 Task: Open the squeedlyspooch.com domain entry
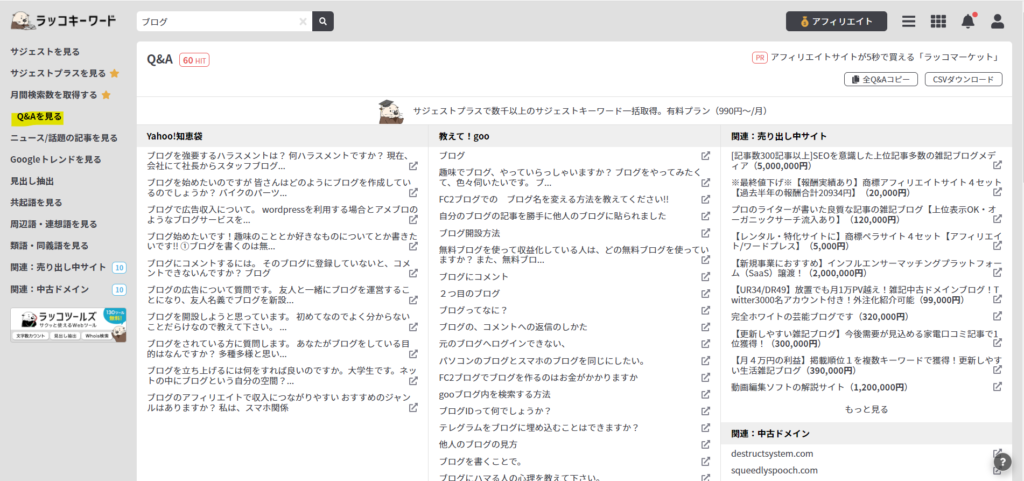775,470
